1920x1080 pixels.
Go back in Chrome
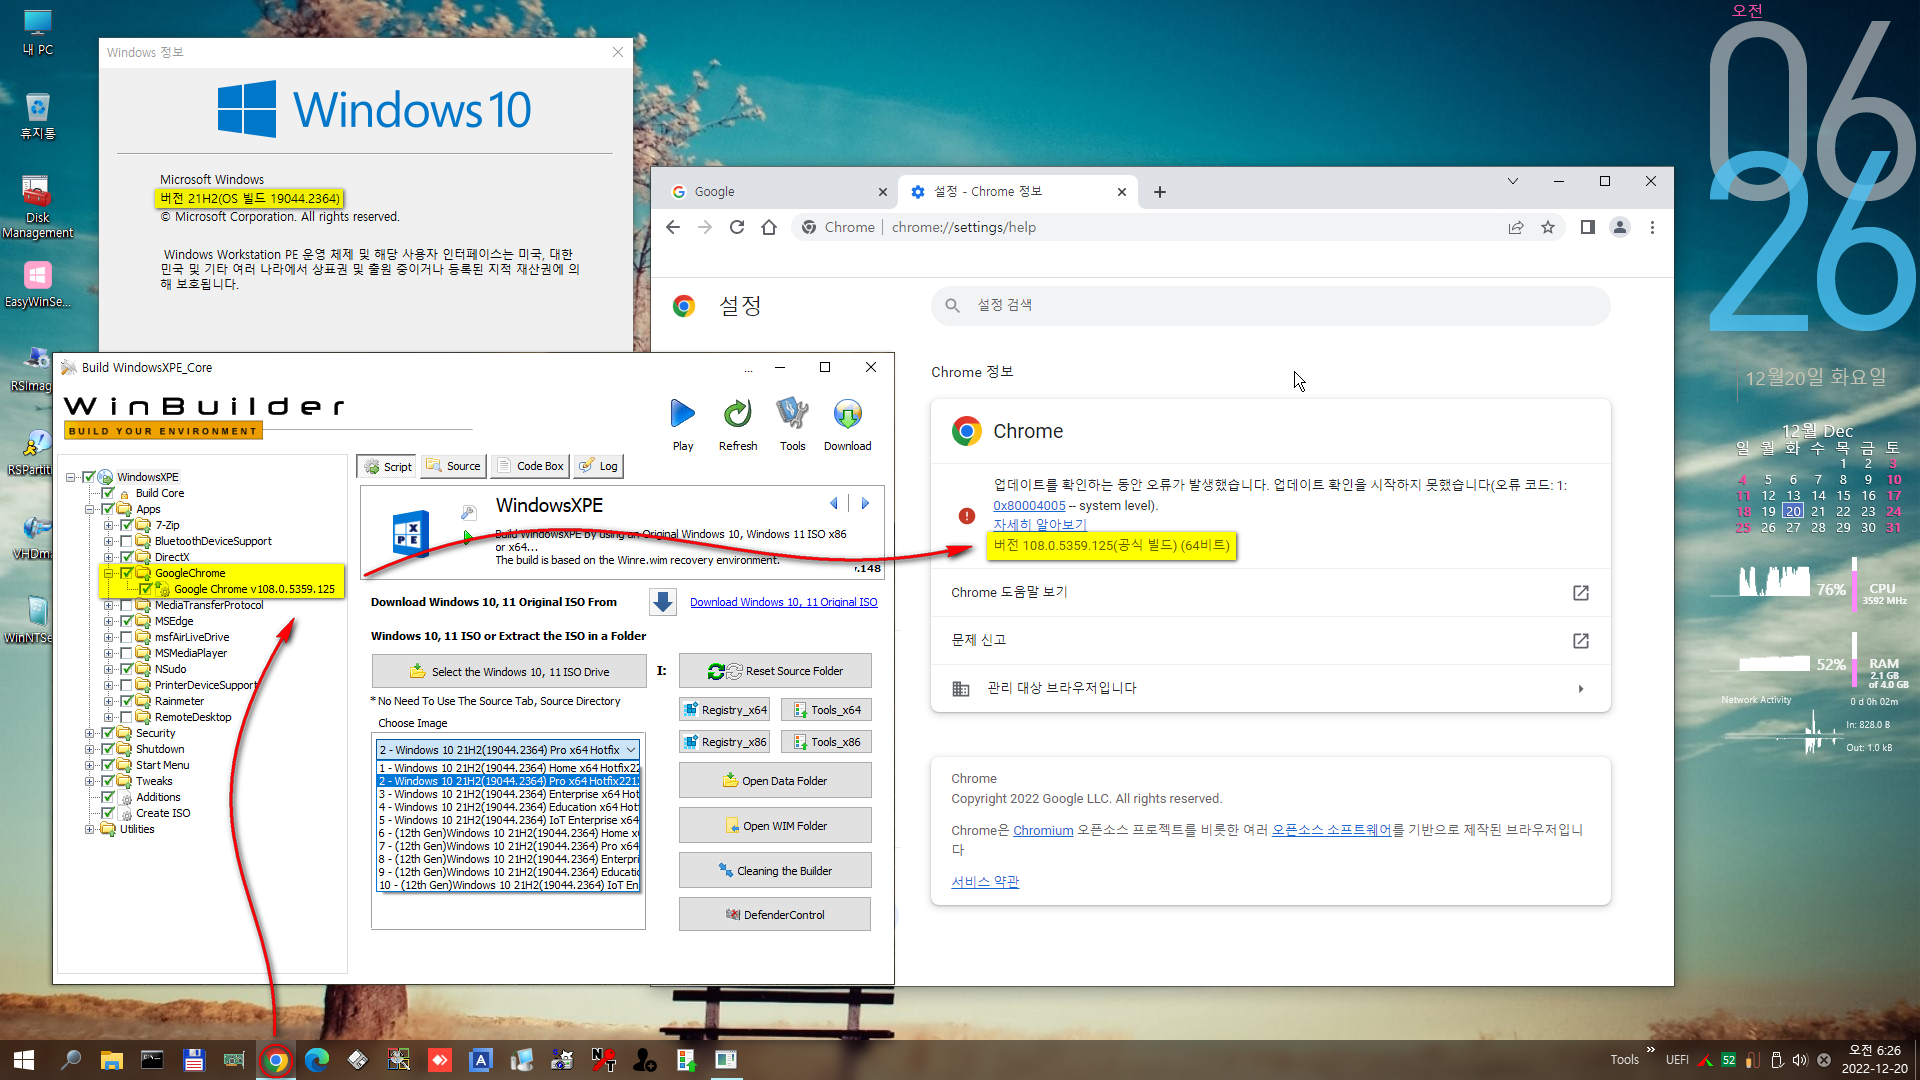[673, 227]
